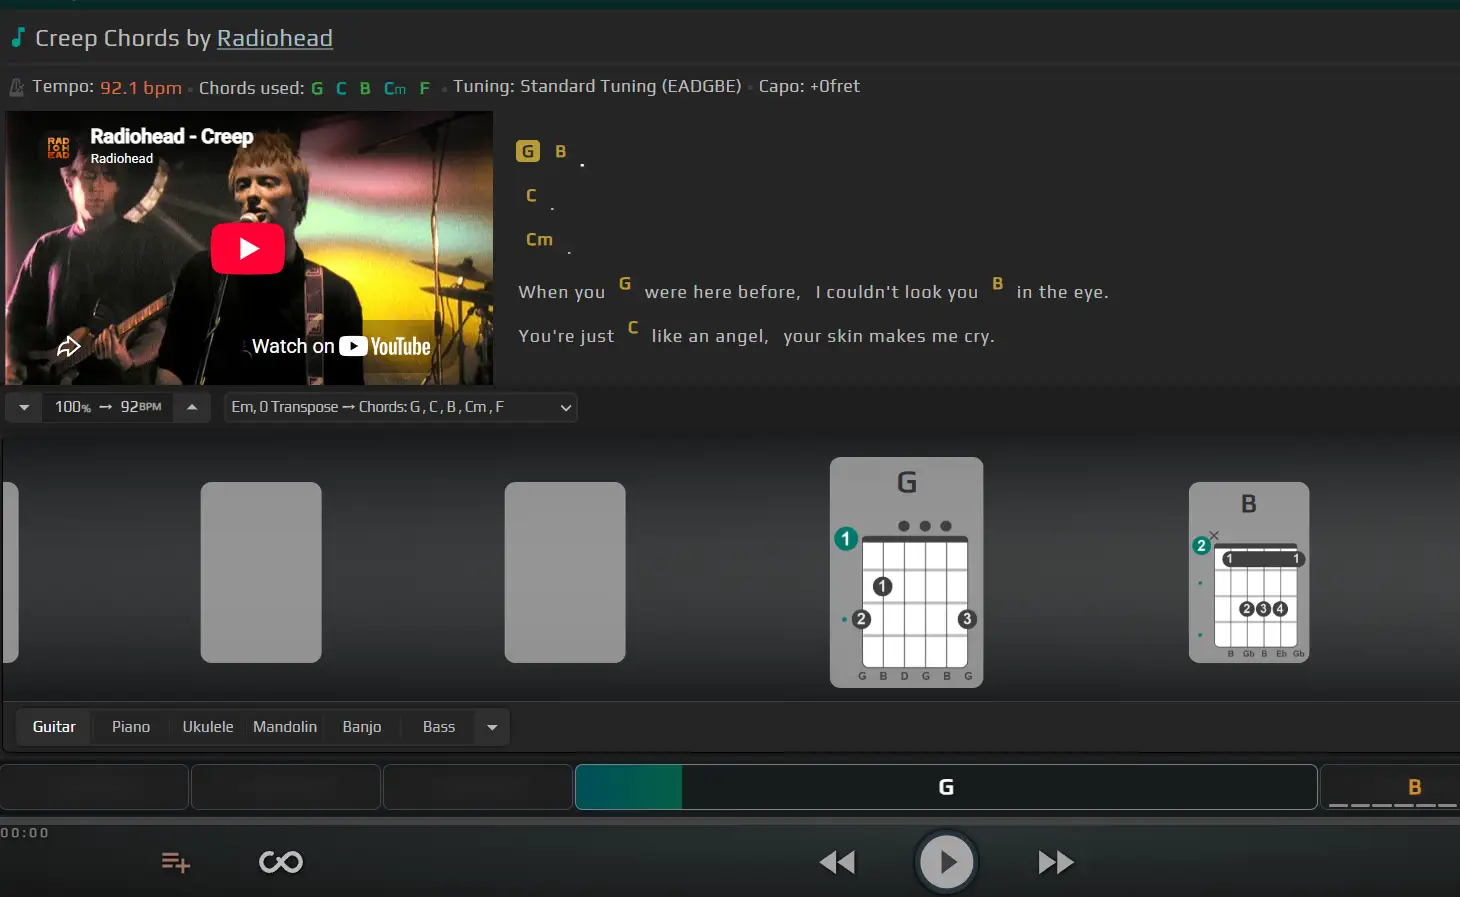
Task: Click the music note icon beside song title
Action: pos(17,38)
